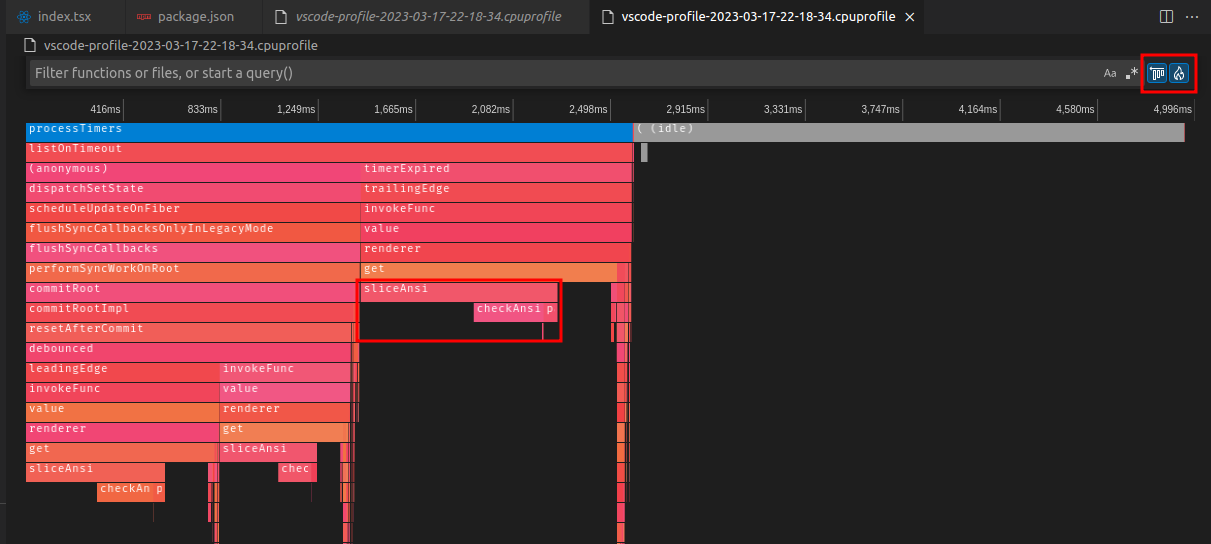The height and width of the screenshot is (544, 1211).
Task: Click the fully labeled checkAnsi frame
Action: [508, 312]
